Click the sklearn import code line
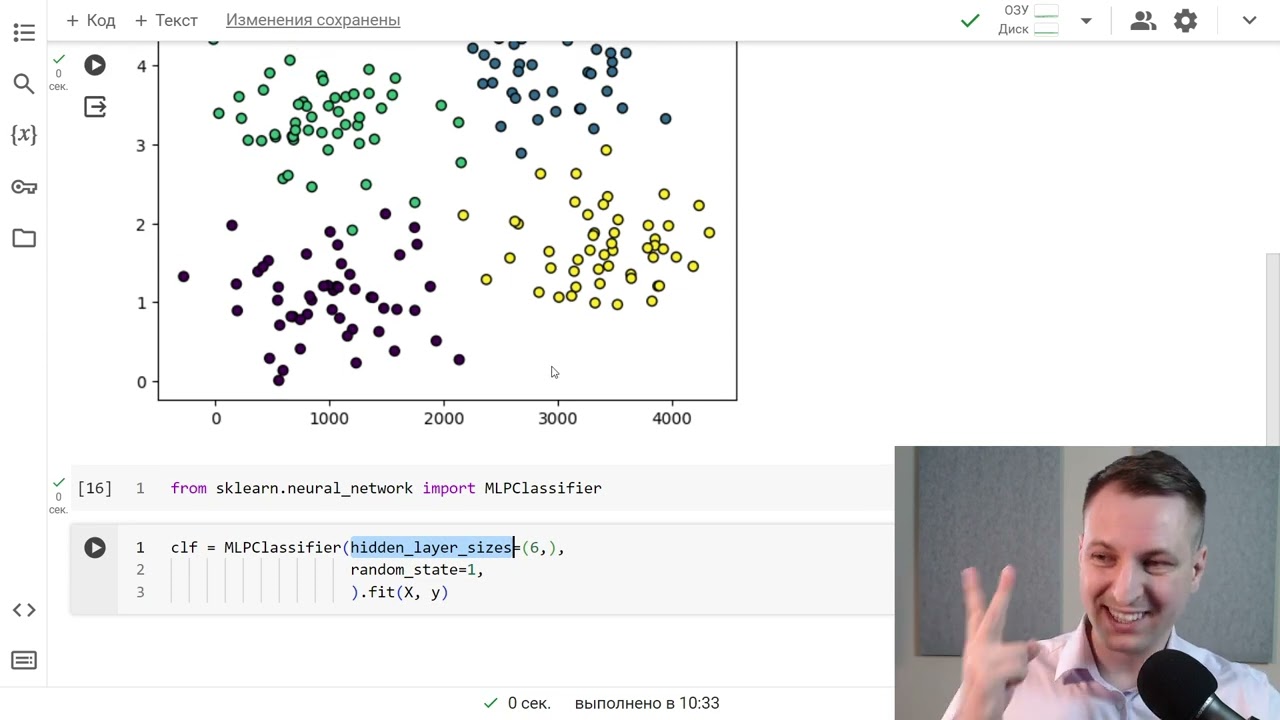 point(386,488)
